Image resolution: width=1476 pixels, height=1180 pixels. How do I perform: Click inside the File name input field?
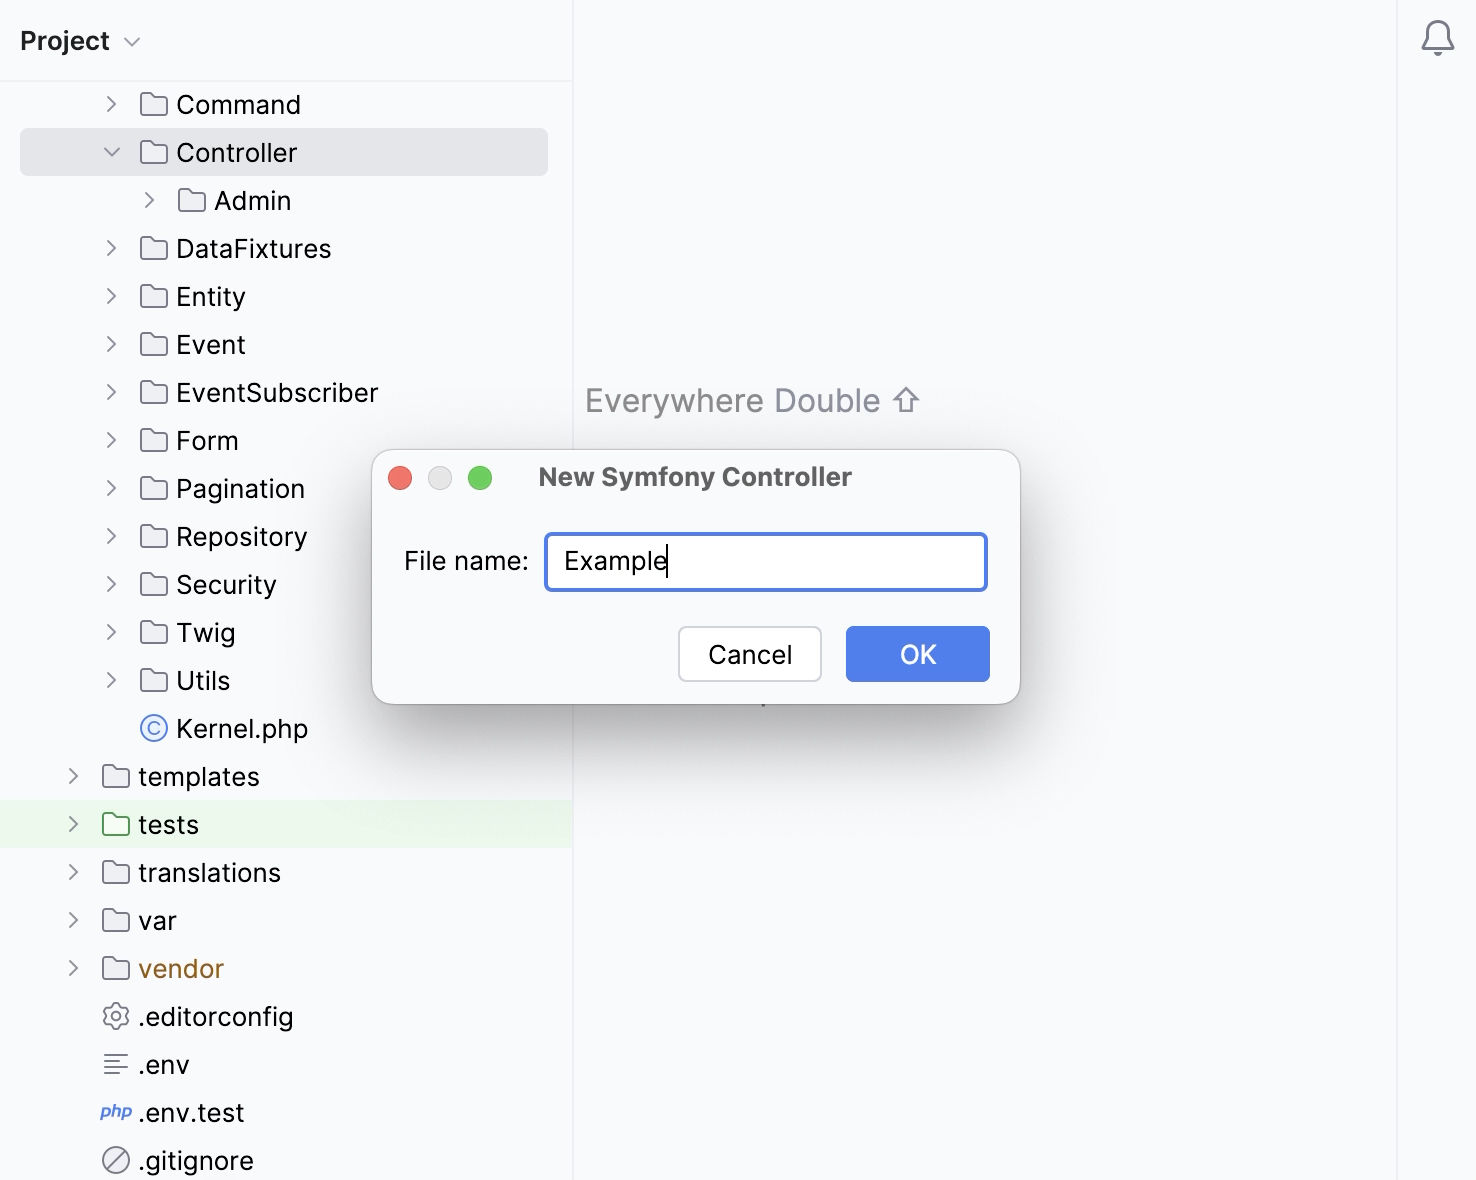tap(765, 561)
